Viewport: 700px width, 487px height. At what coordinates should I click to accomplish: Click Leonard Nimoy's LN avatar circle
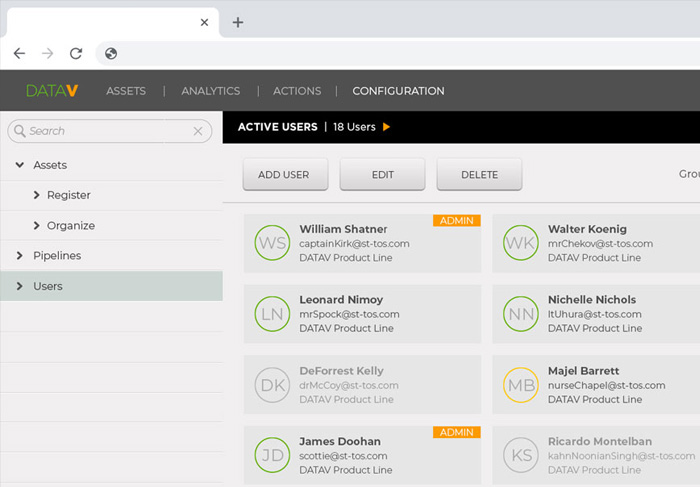click(x=272, y=314)
